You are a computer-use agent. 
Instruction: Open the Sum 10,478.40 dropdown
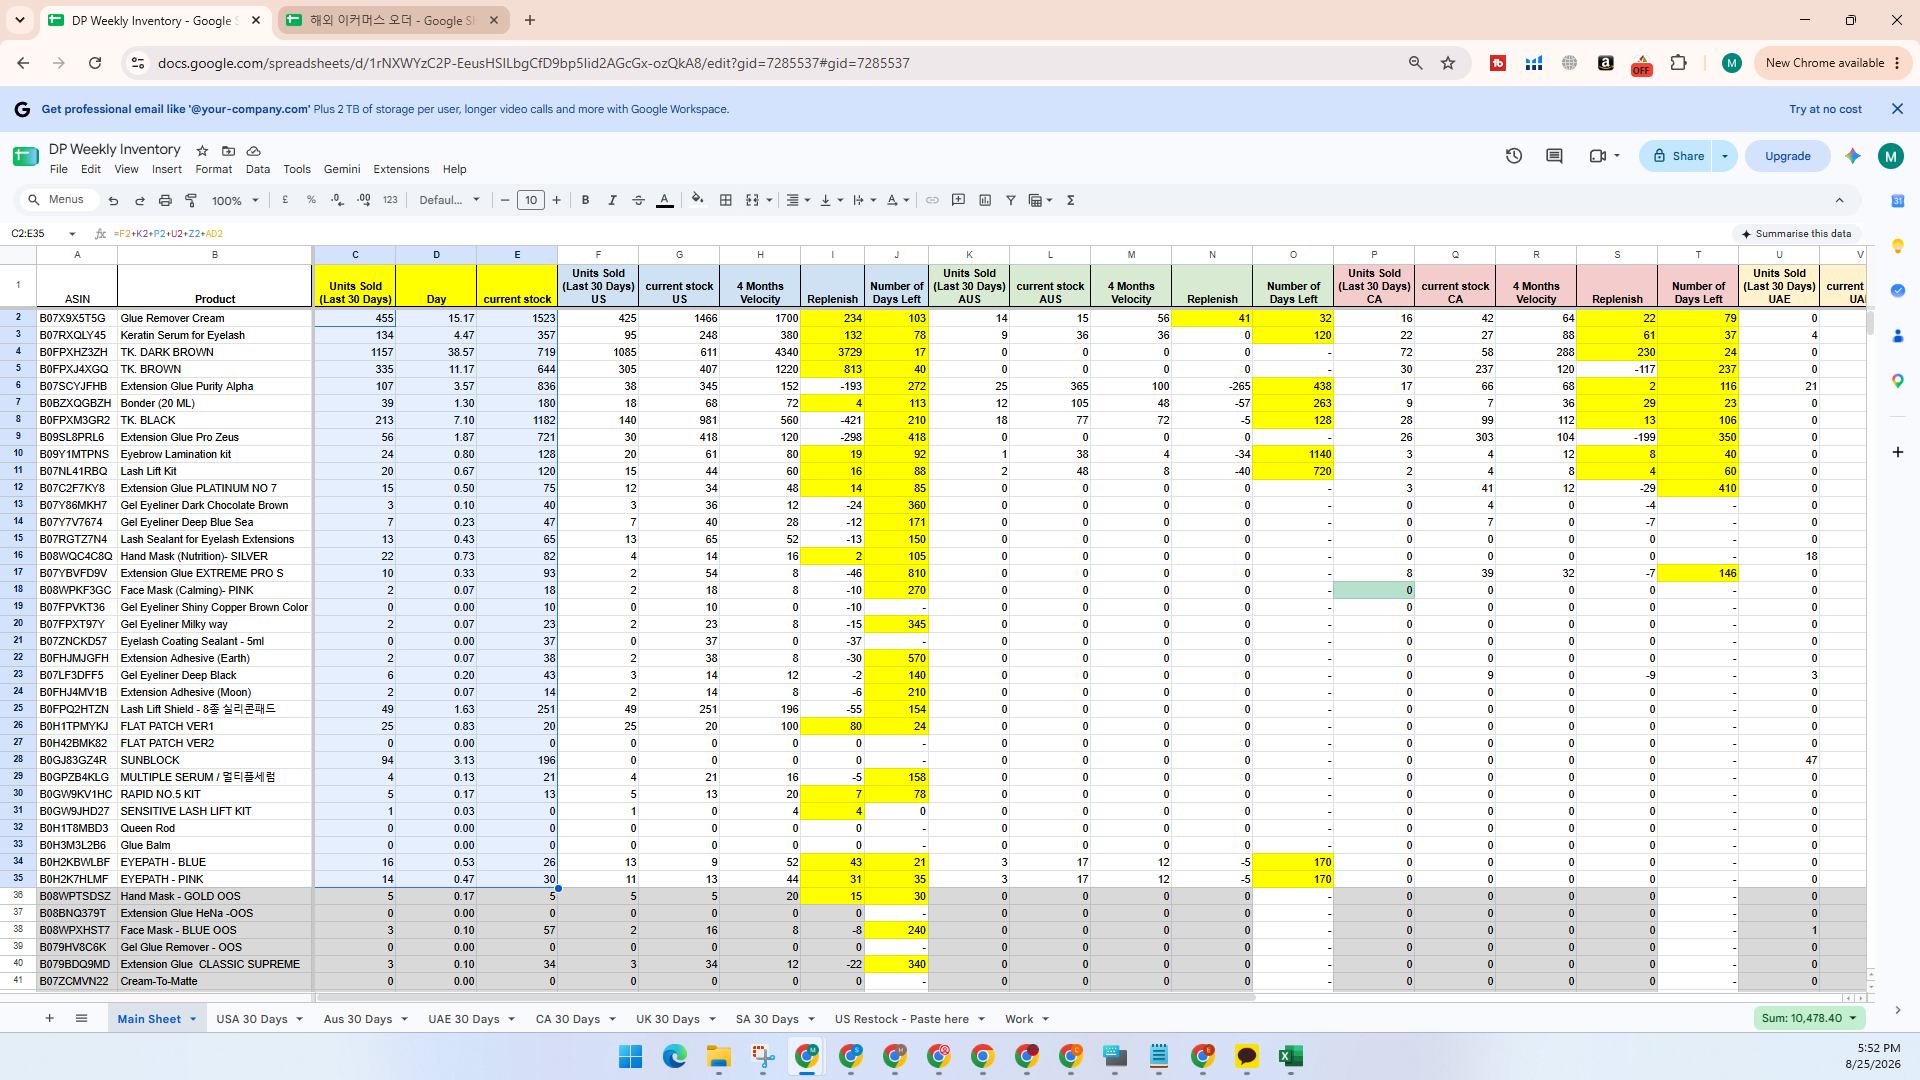click(x=1810, y=1018)
